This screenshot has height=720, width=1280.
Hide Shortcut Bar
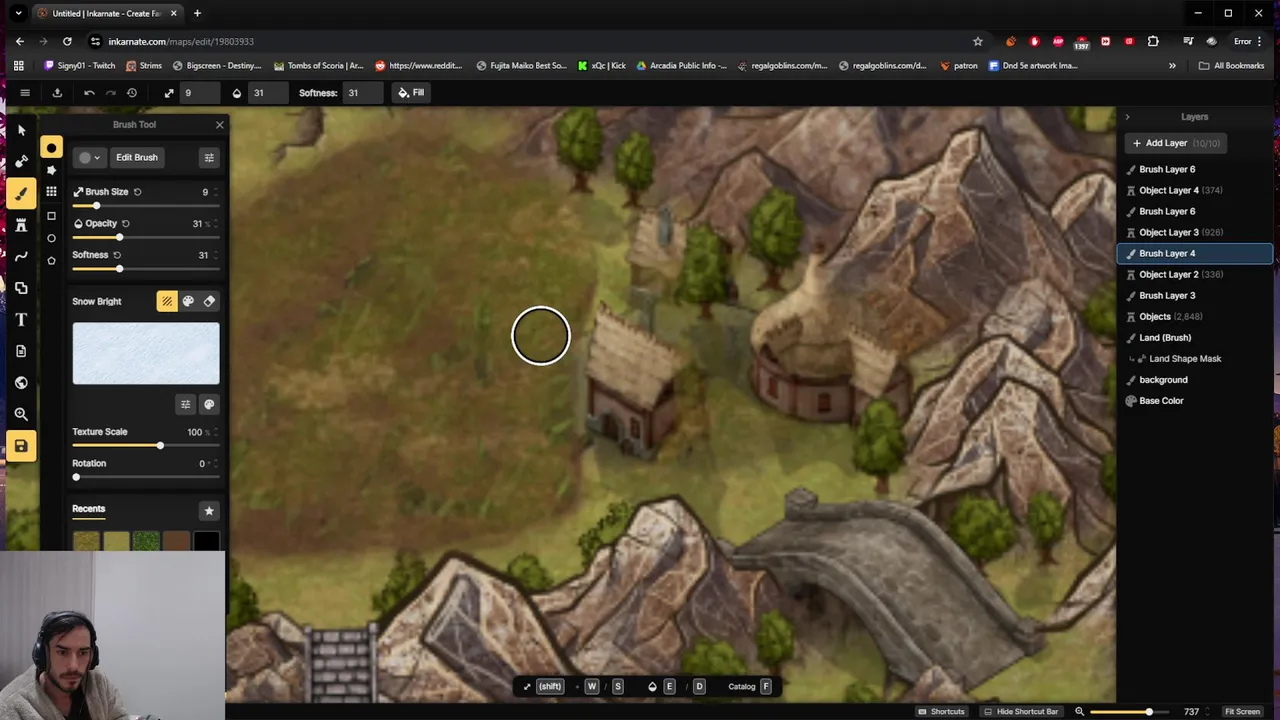point(1021,711)
